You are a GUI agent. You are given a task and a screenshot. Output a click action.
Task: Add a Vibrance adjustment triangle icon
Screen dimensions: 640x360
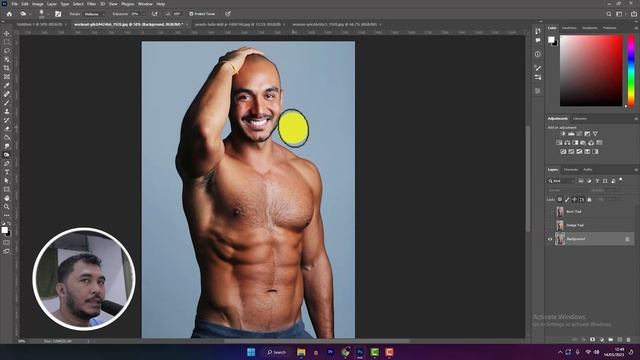[595, 134]
